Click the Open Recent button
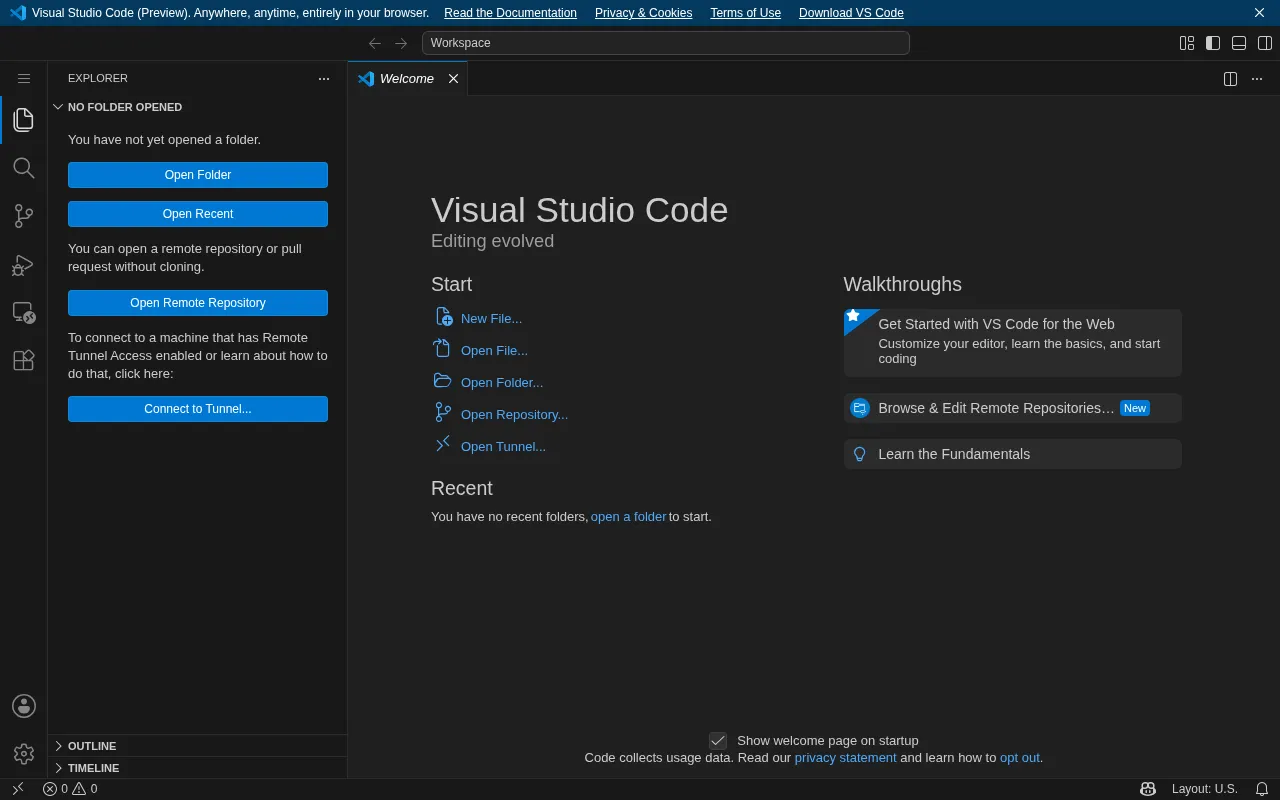The height and width of the screenshot is (800, 1280). 198,214
